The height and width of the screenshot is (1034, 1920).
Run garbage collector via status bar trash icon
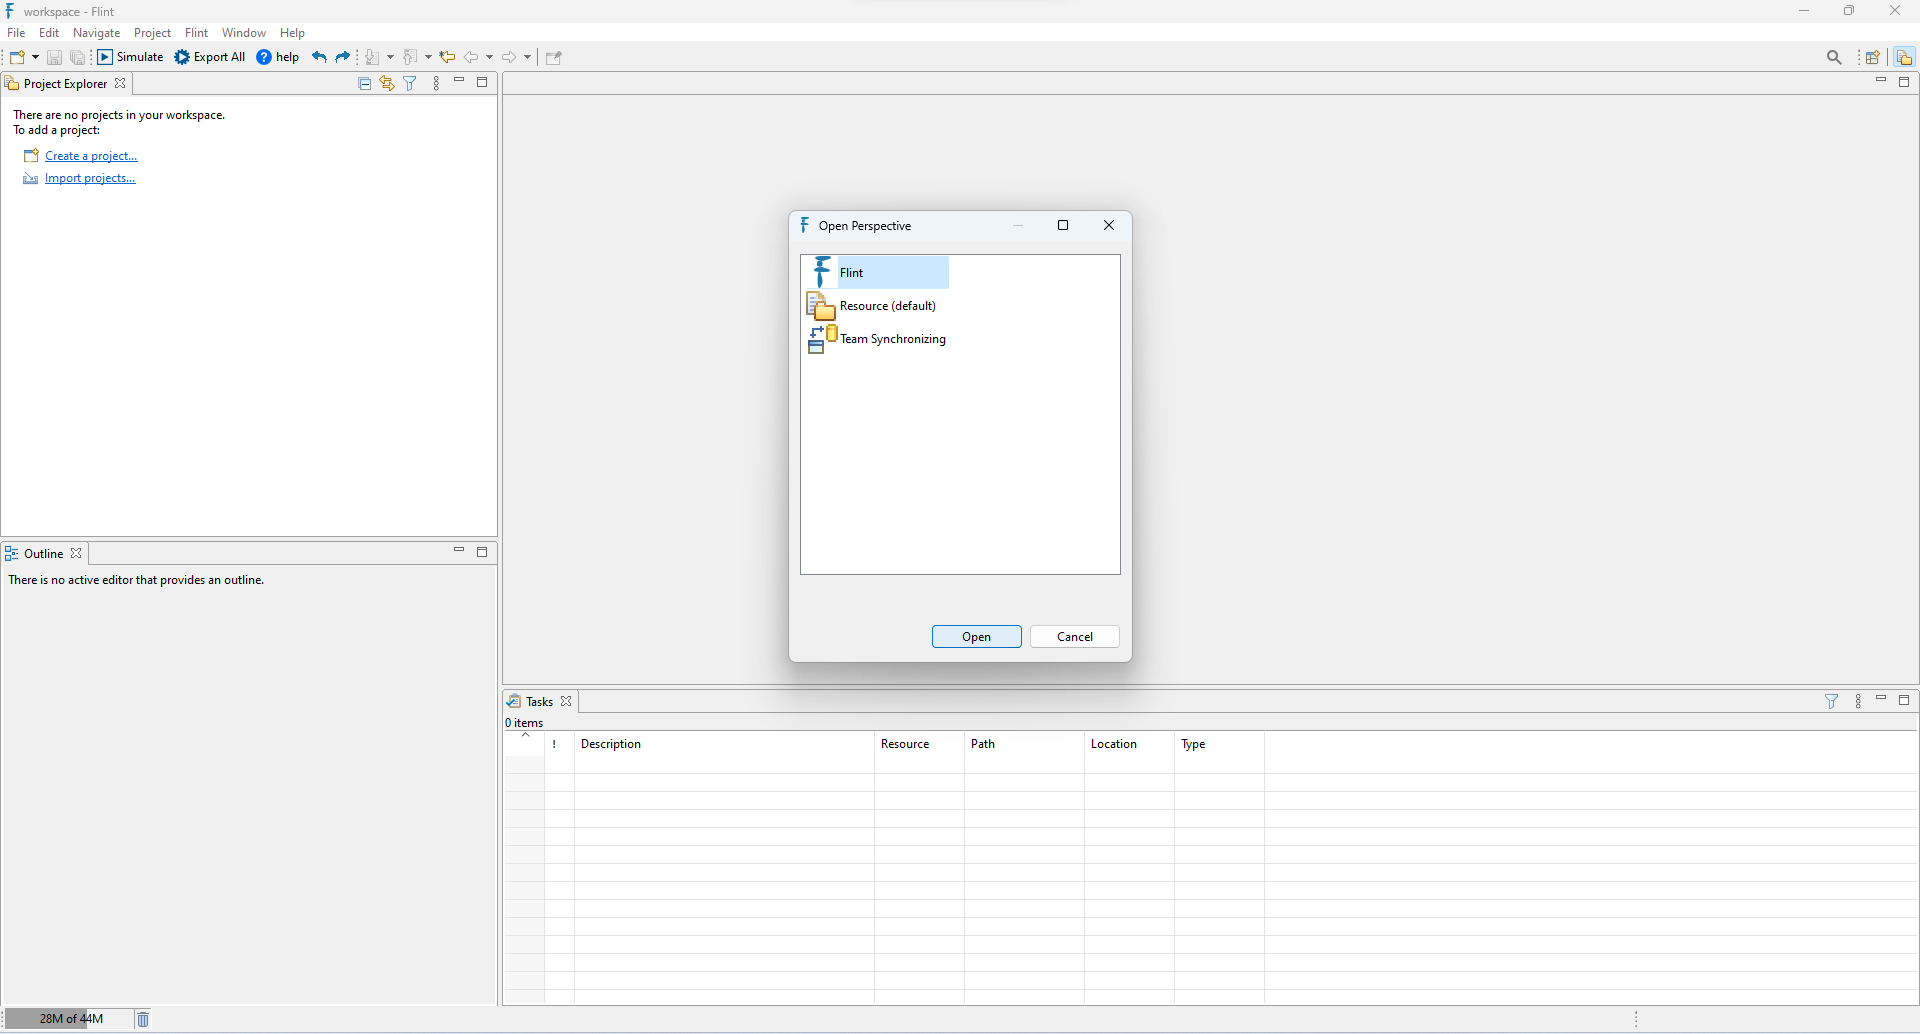pyautogui.click(x=142, y=1018)
